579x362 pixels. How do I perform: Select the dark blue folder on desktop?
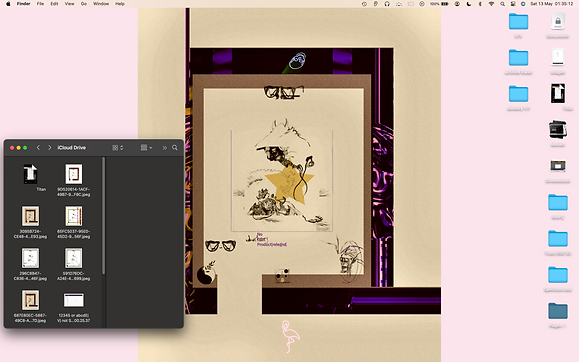(558, 311)
